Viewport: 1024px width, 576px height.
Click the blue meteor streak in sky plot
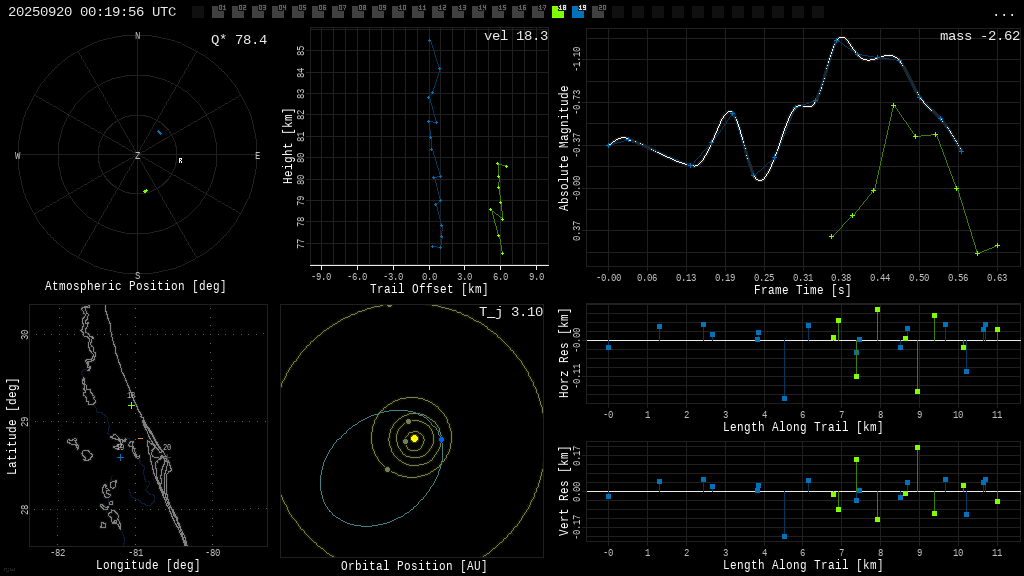click(159, 132)
